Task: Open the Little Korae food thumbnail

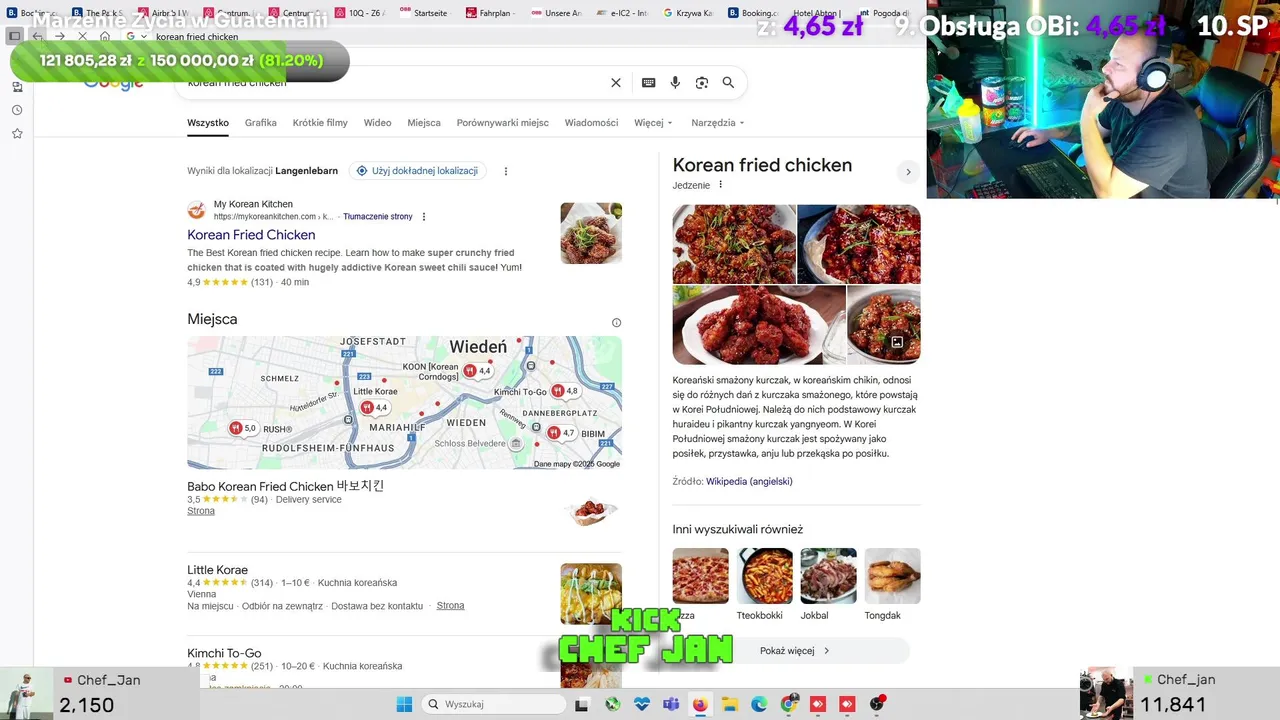Action: click(591, 594)
